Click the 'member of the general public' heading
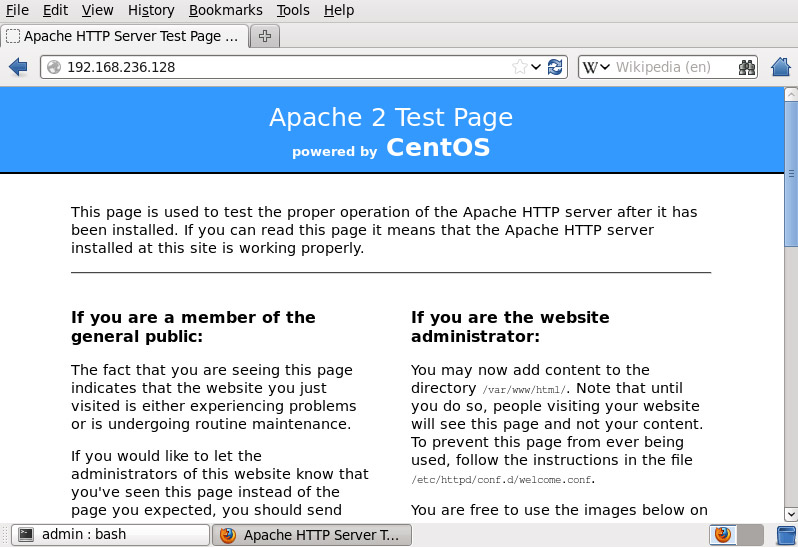Viewport: 798px width, 548px height. pos(193,327)
